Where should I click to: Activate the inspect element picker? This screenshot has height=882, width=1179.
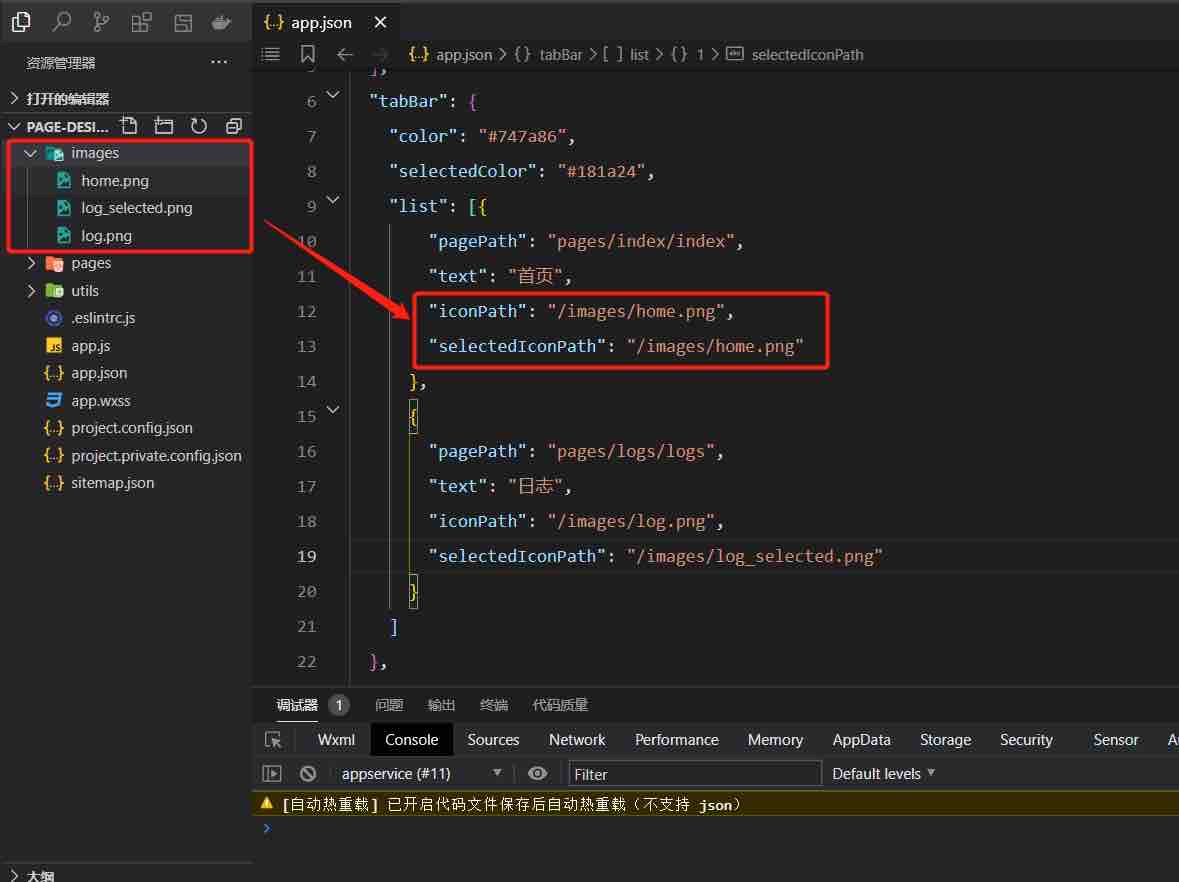click(273, 740)
